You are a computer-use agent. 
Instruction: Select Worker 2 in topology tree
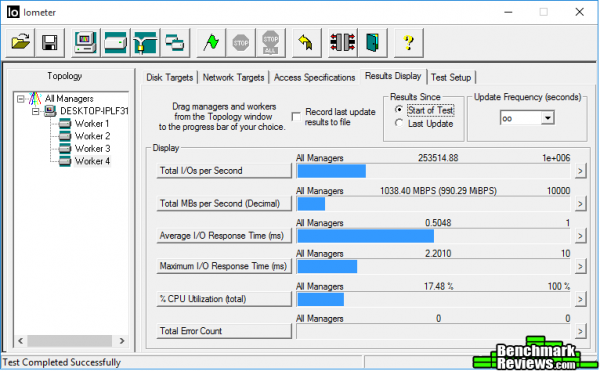92,136
